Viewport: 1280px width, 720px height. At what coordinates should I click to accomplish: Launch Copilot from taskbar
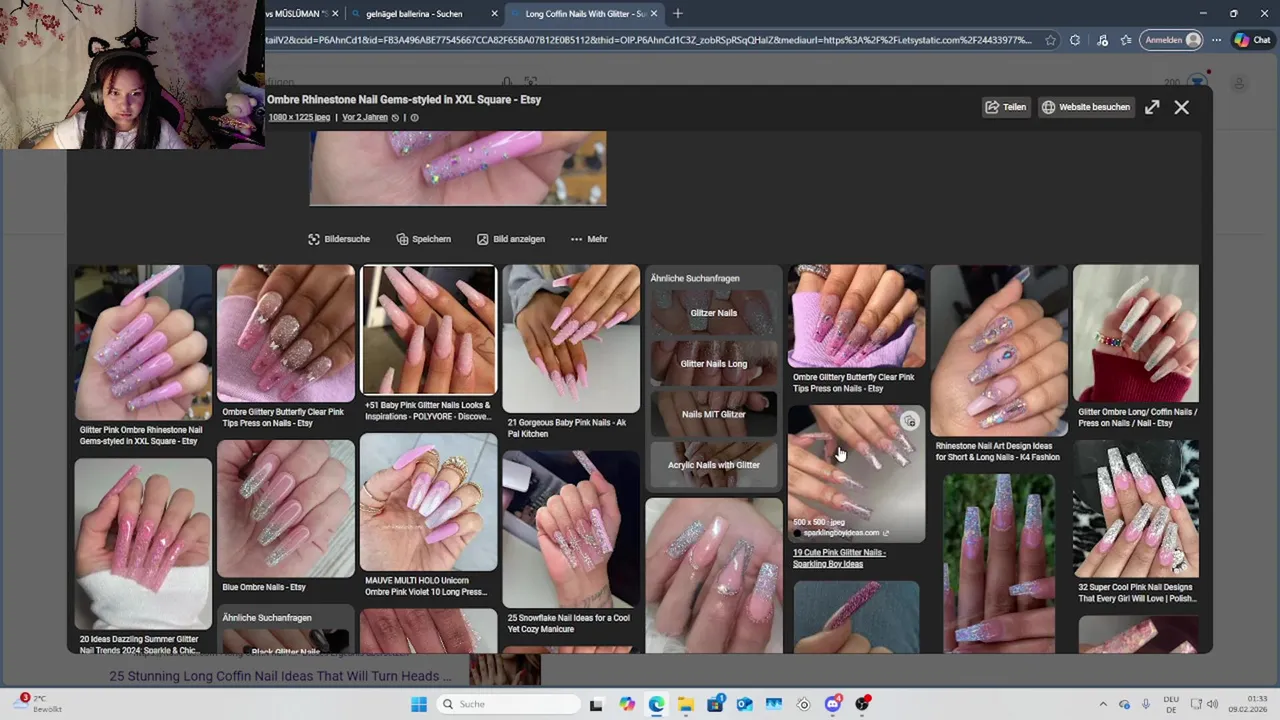click(627, 704)
